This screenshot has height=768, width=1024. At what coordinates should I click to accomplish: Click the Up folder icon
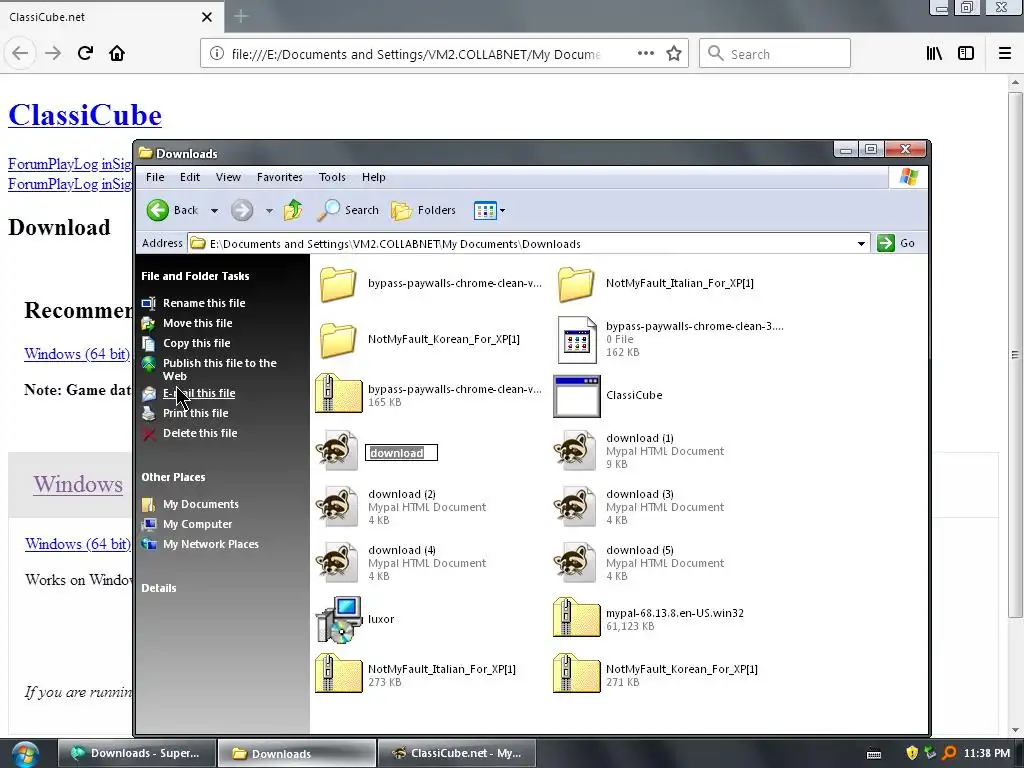tap(293, 210)
